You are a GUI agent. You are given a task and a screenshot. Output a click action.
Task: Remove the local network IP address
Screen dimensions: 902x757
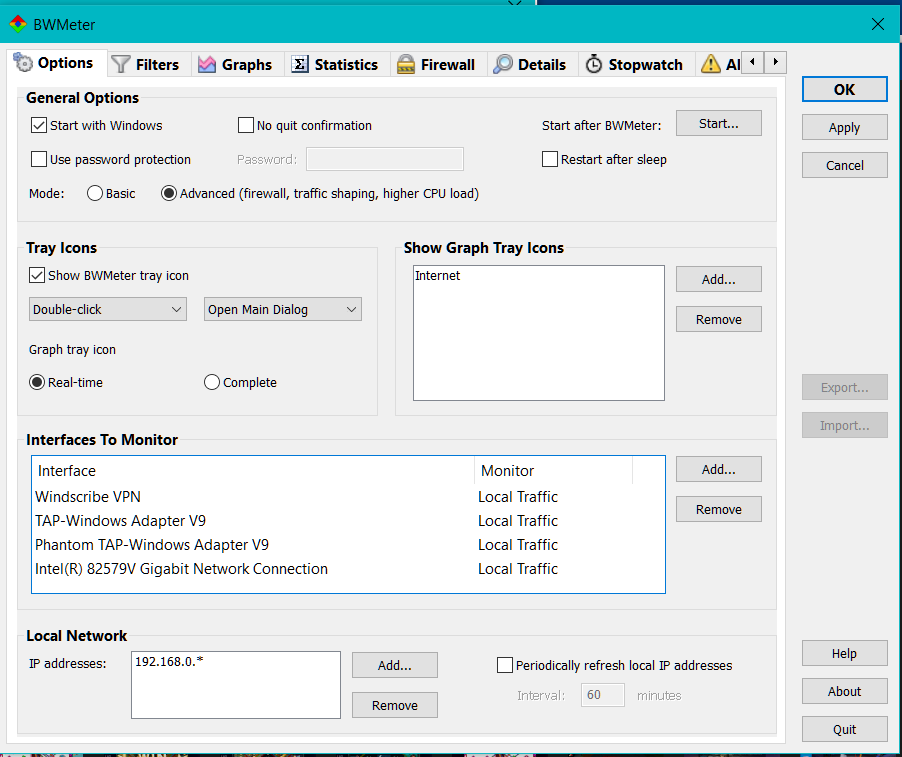(395, 706)
